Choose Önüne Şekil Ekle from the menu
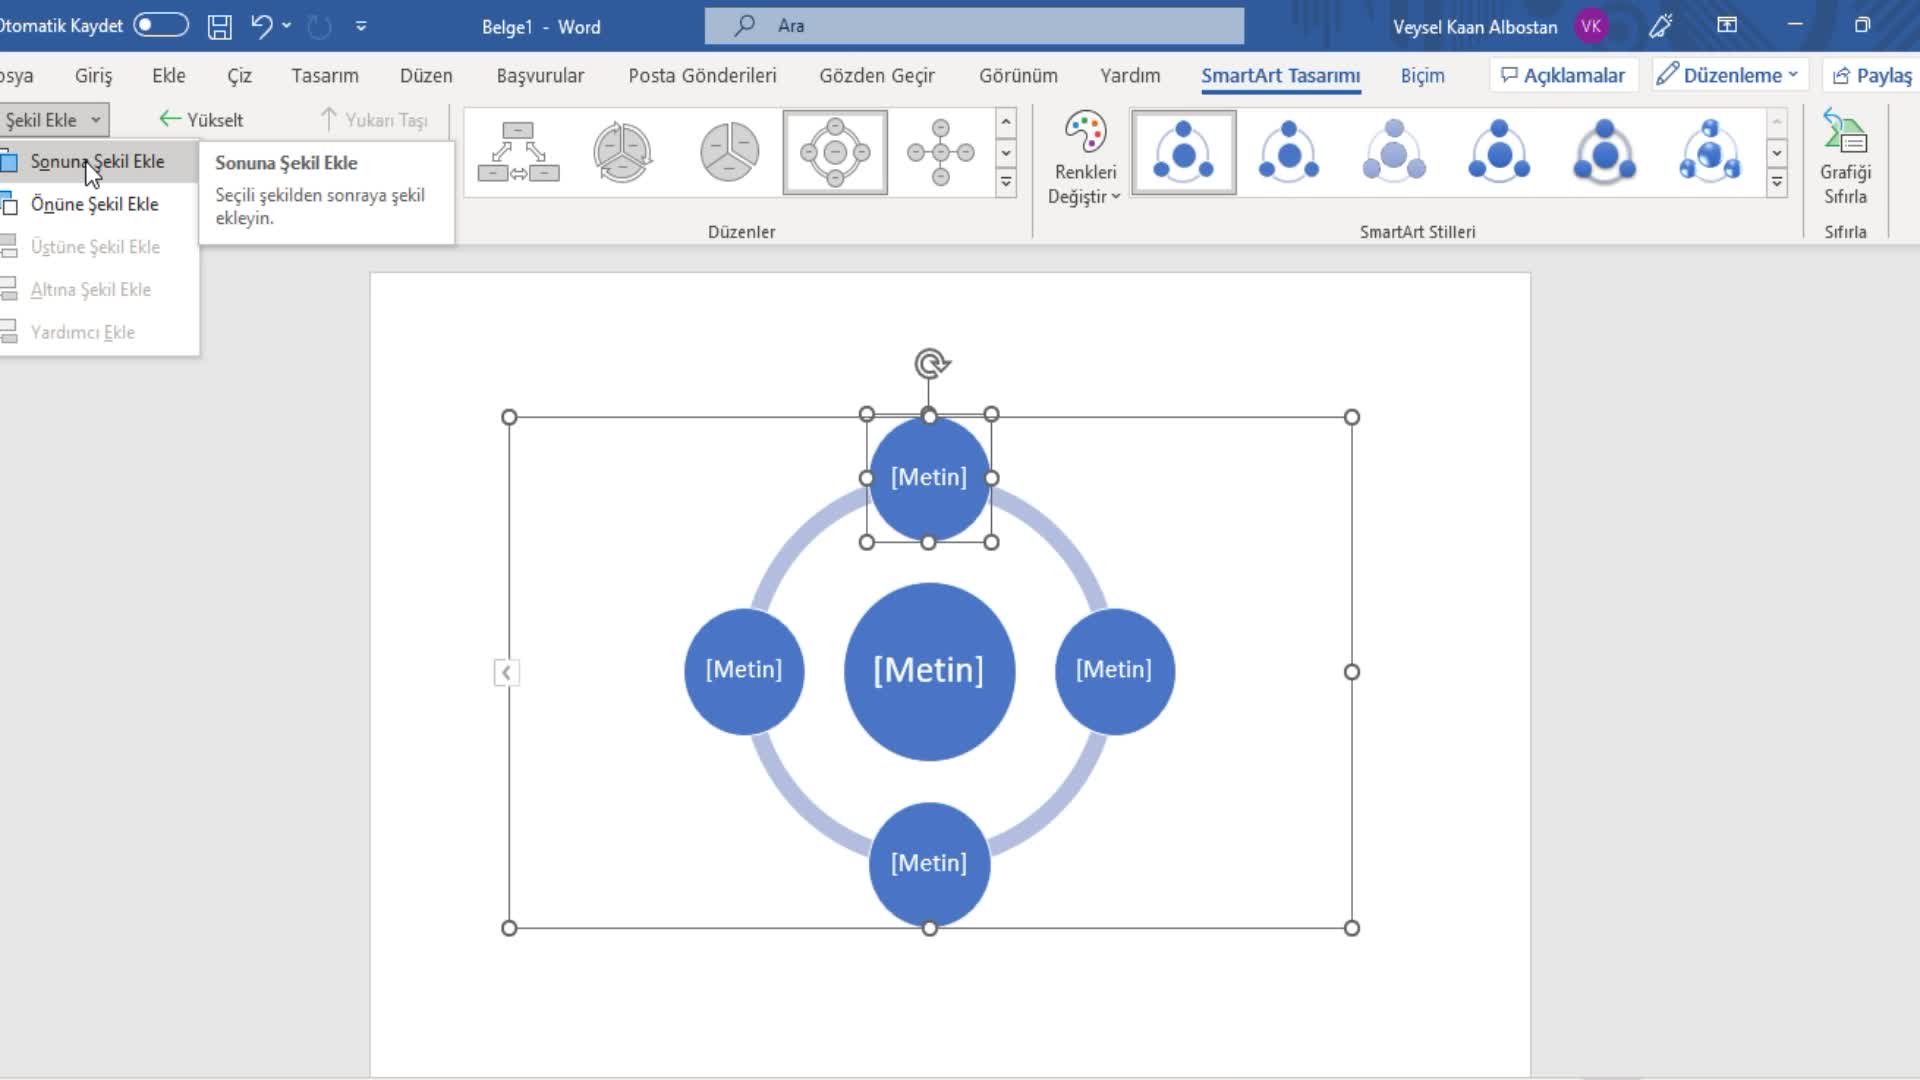 click(94, 204)
